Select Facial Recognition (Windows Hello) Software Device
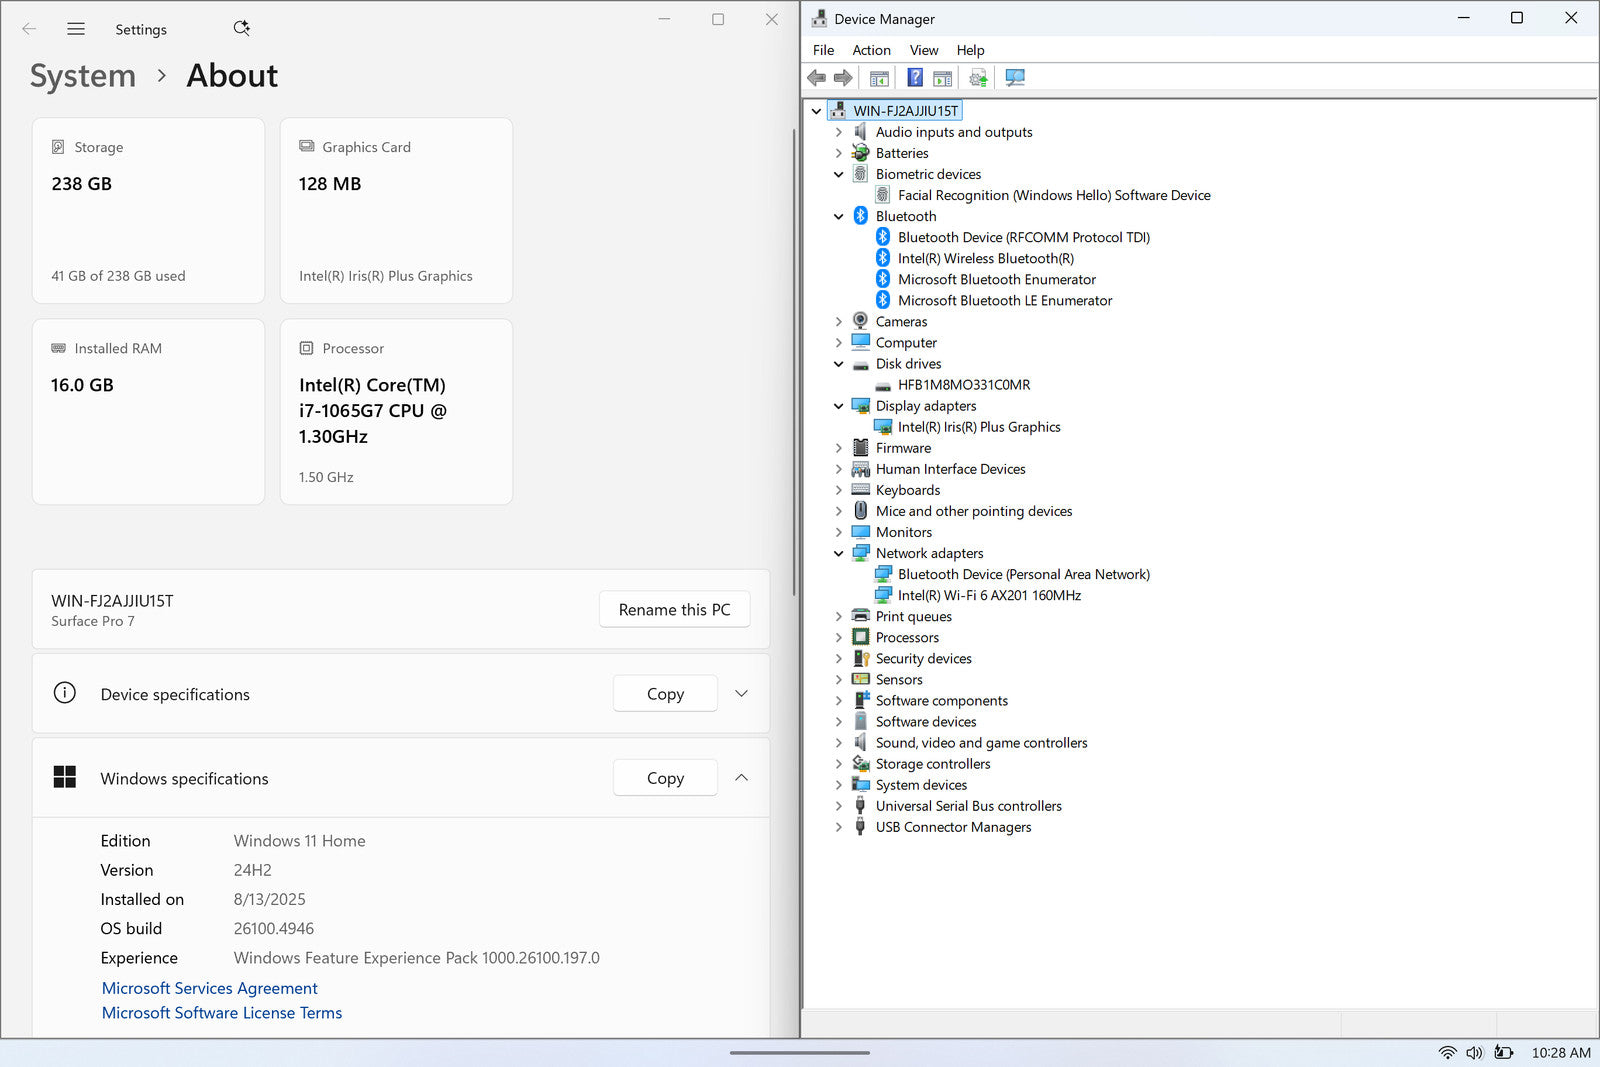The height and width of the screenshot is (1067, 1600). 1054,195
